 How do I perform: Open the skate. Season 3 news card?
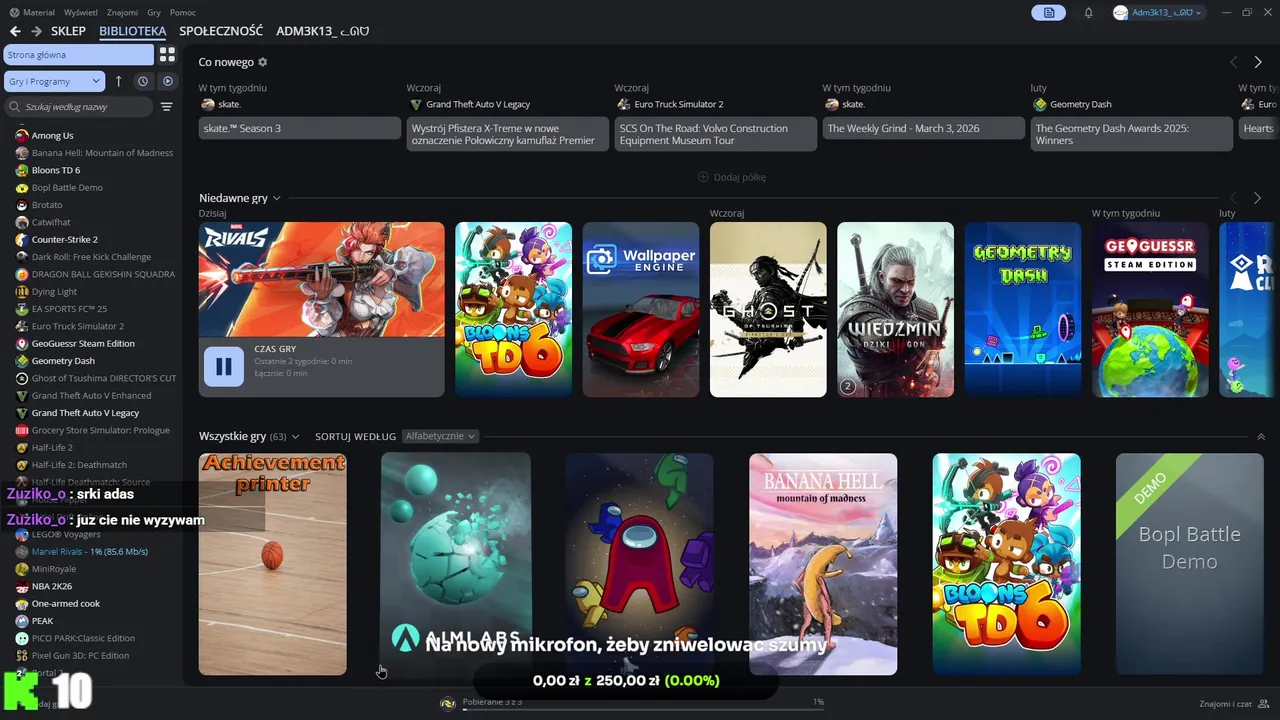(x=300, y=128)
